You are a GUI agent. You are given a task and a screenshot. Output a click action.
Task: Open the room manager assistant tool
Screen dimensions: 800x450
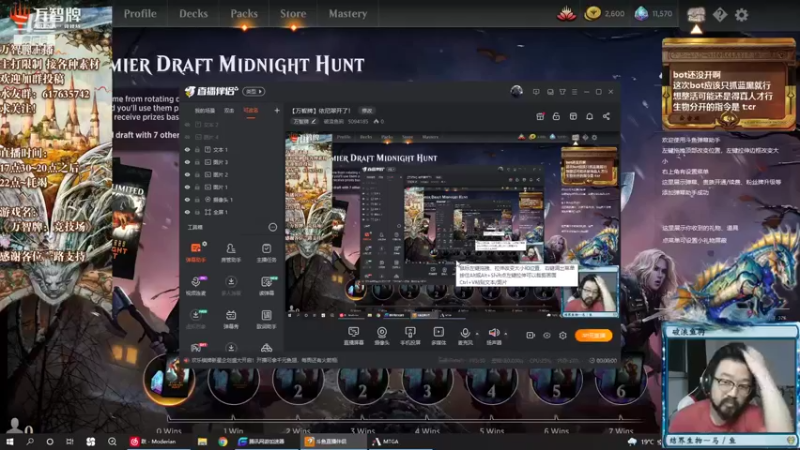[x=231, y=253]
